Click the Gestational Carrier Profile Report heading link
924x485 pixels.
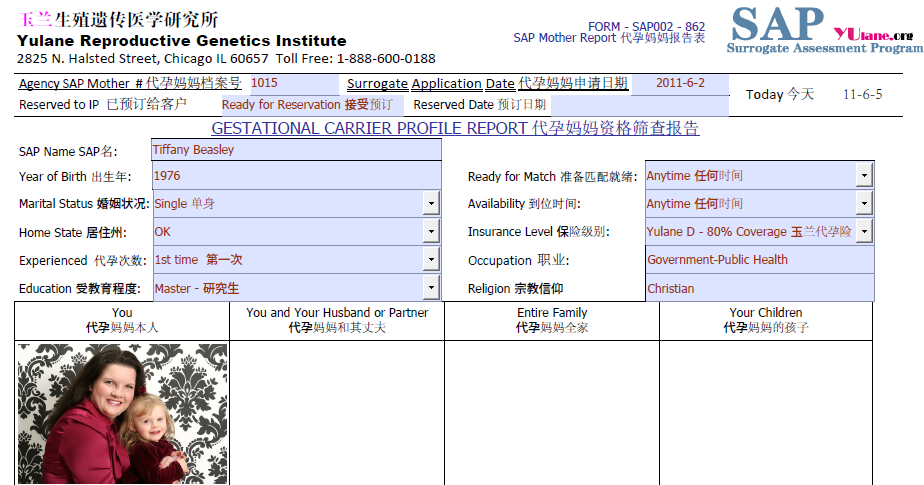point(455,128)
